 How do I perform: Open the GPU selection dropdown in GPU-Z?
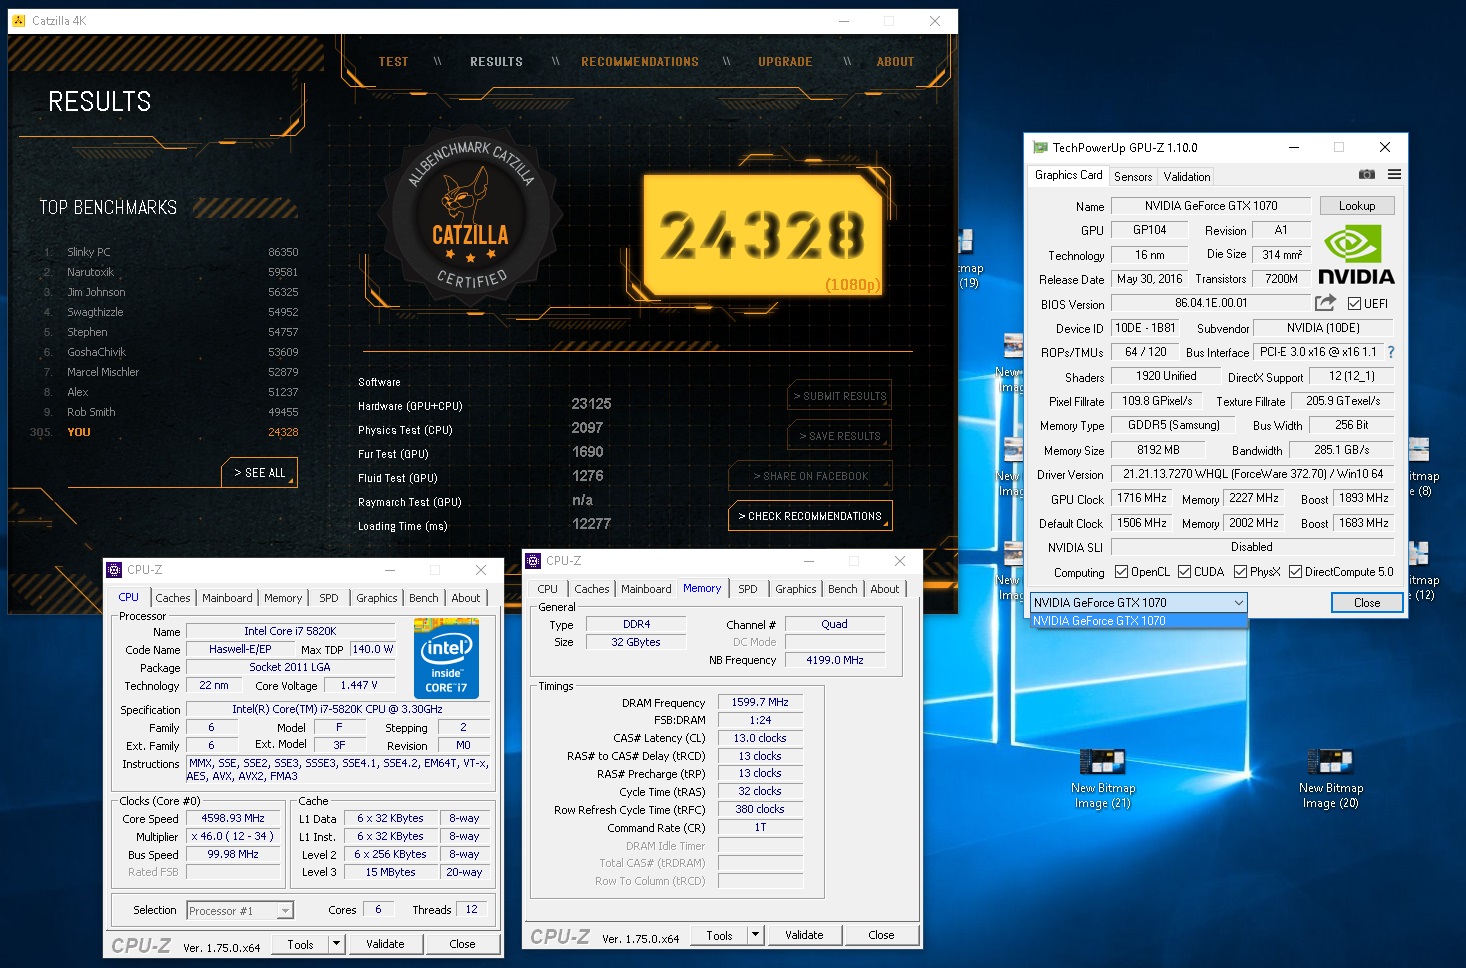1139,602
